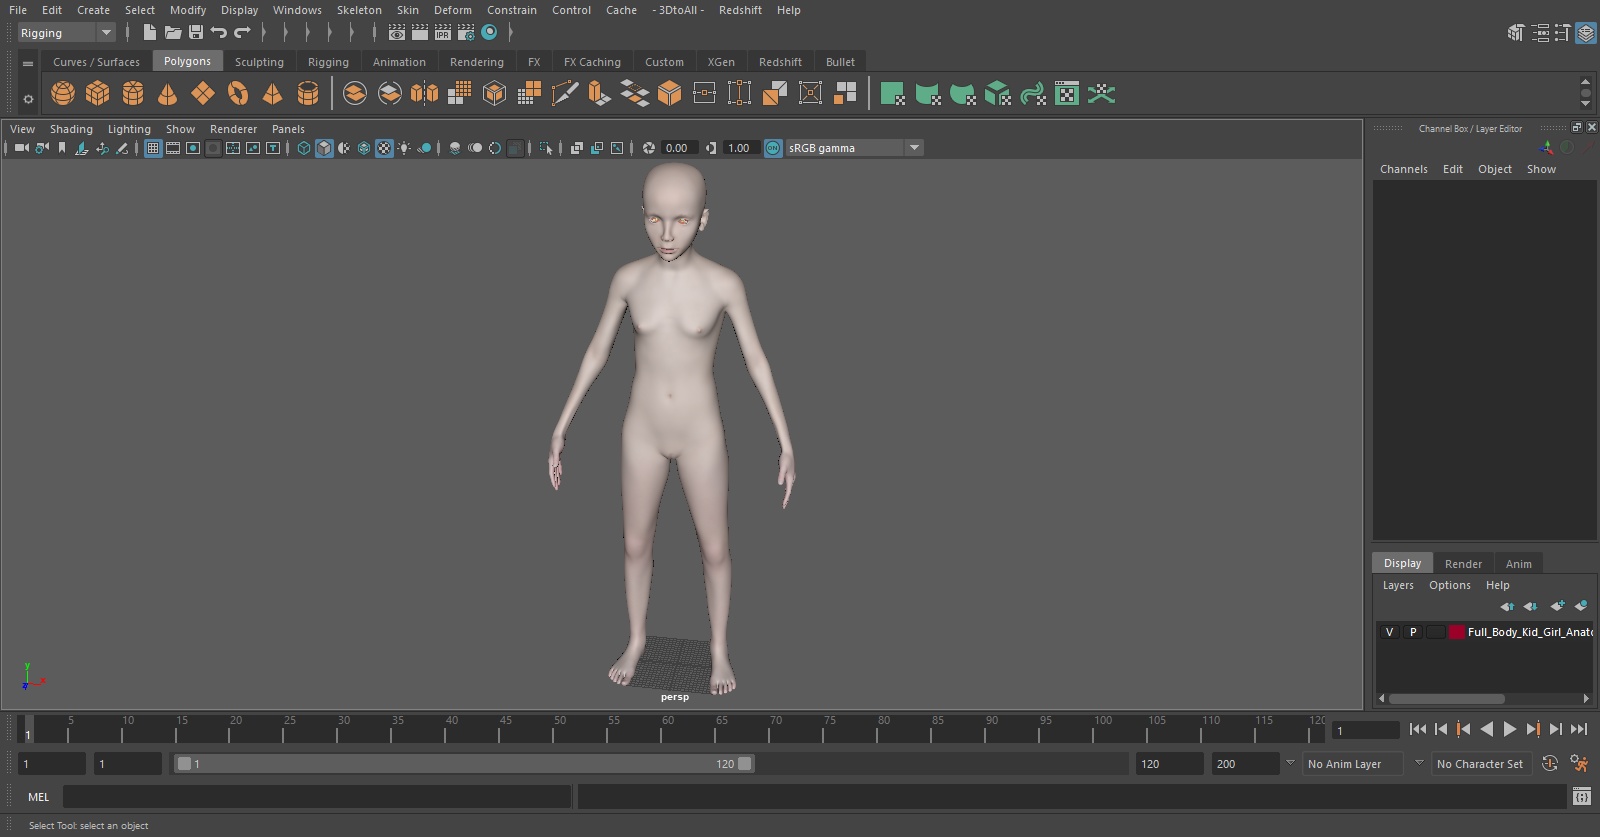
Task: Click the layer editor horizontal scrollbar
Action: point(1446,699)
